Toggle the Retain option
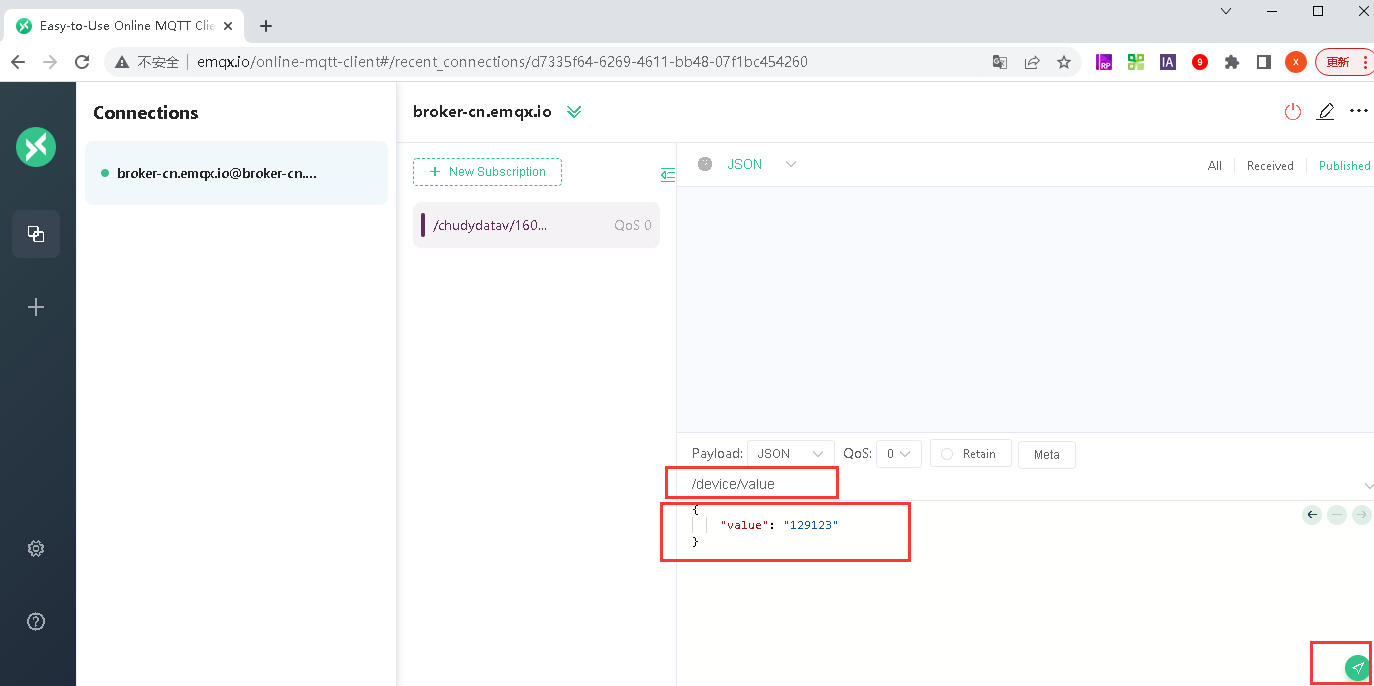 pos(970,454)
